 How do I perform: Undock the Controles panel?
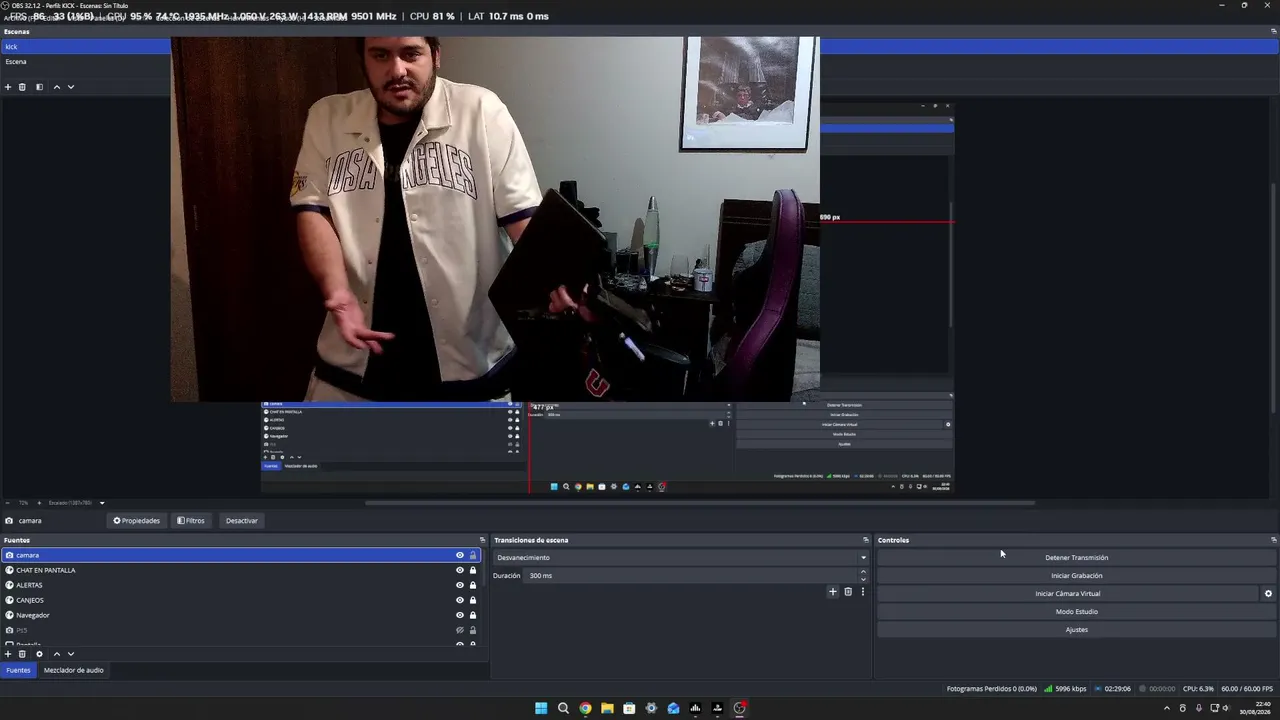coord(1273,540)
